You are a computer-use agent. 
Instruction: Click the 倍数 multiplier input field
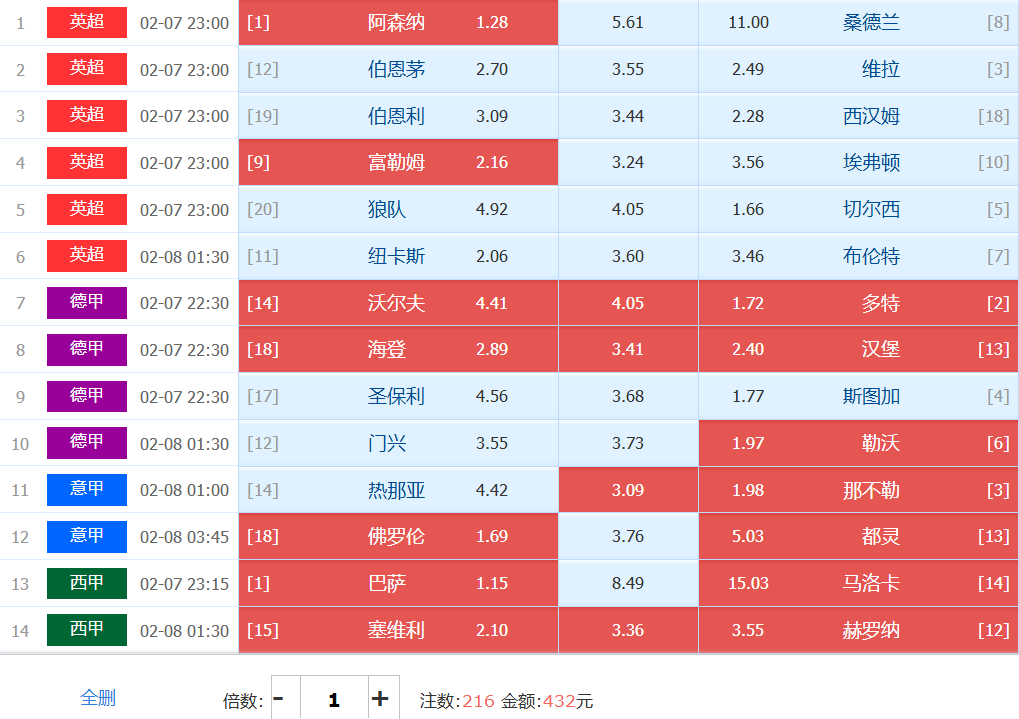click(333, 699)
